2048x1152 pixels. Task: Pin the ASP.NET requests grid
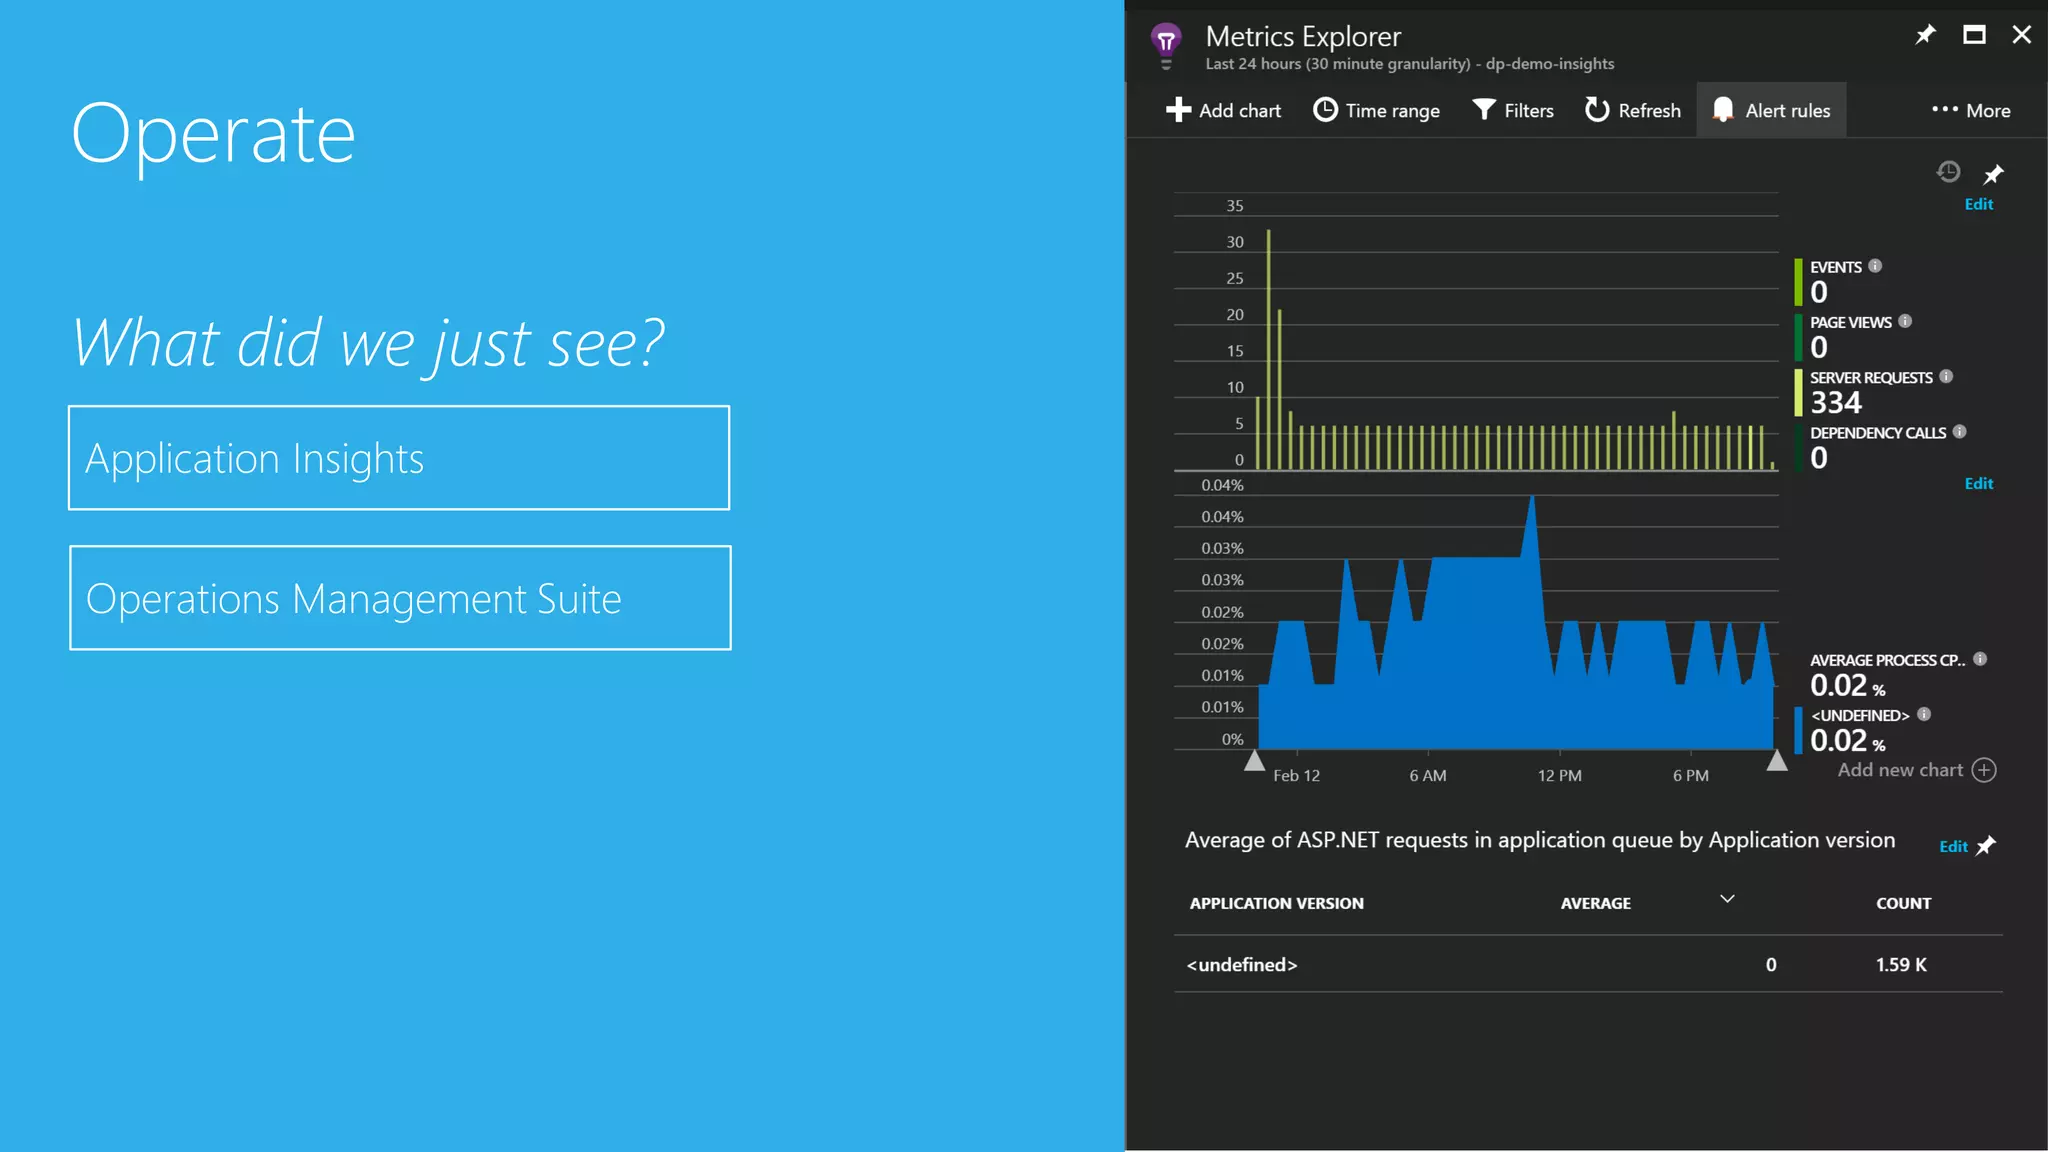[1986, 846]
